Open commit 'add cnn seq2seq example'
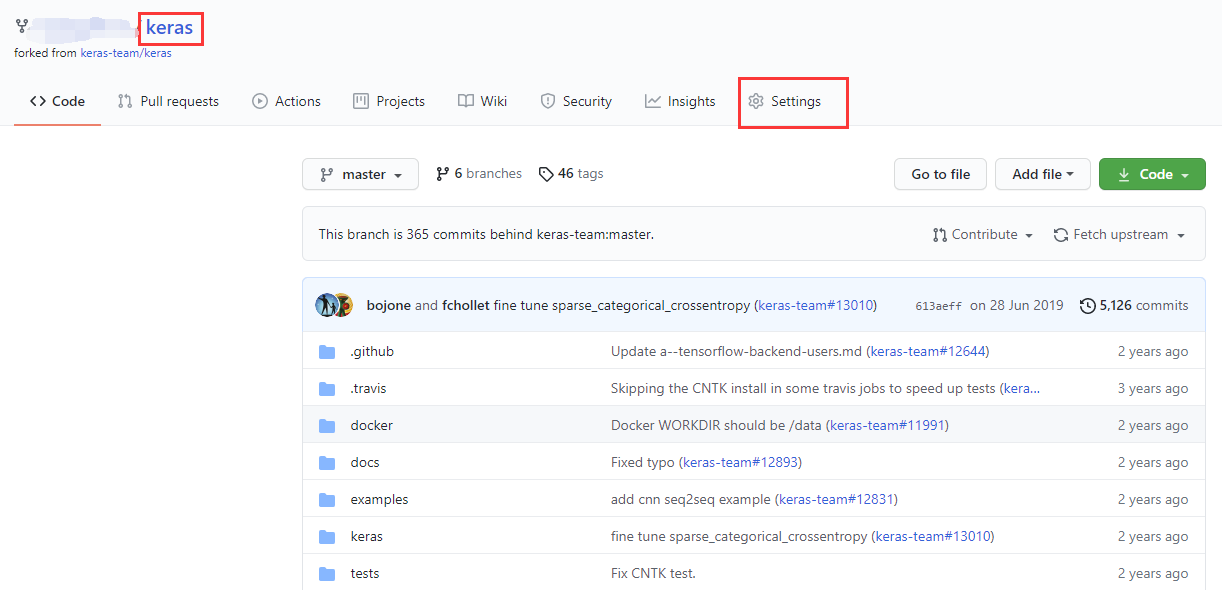Viewport: 1222px width, 590px height. tap(691, 500)
